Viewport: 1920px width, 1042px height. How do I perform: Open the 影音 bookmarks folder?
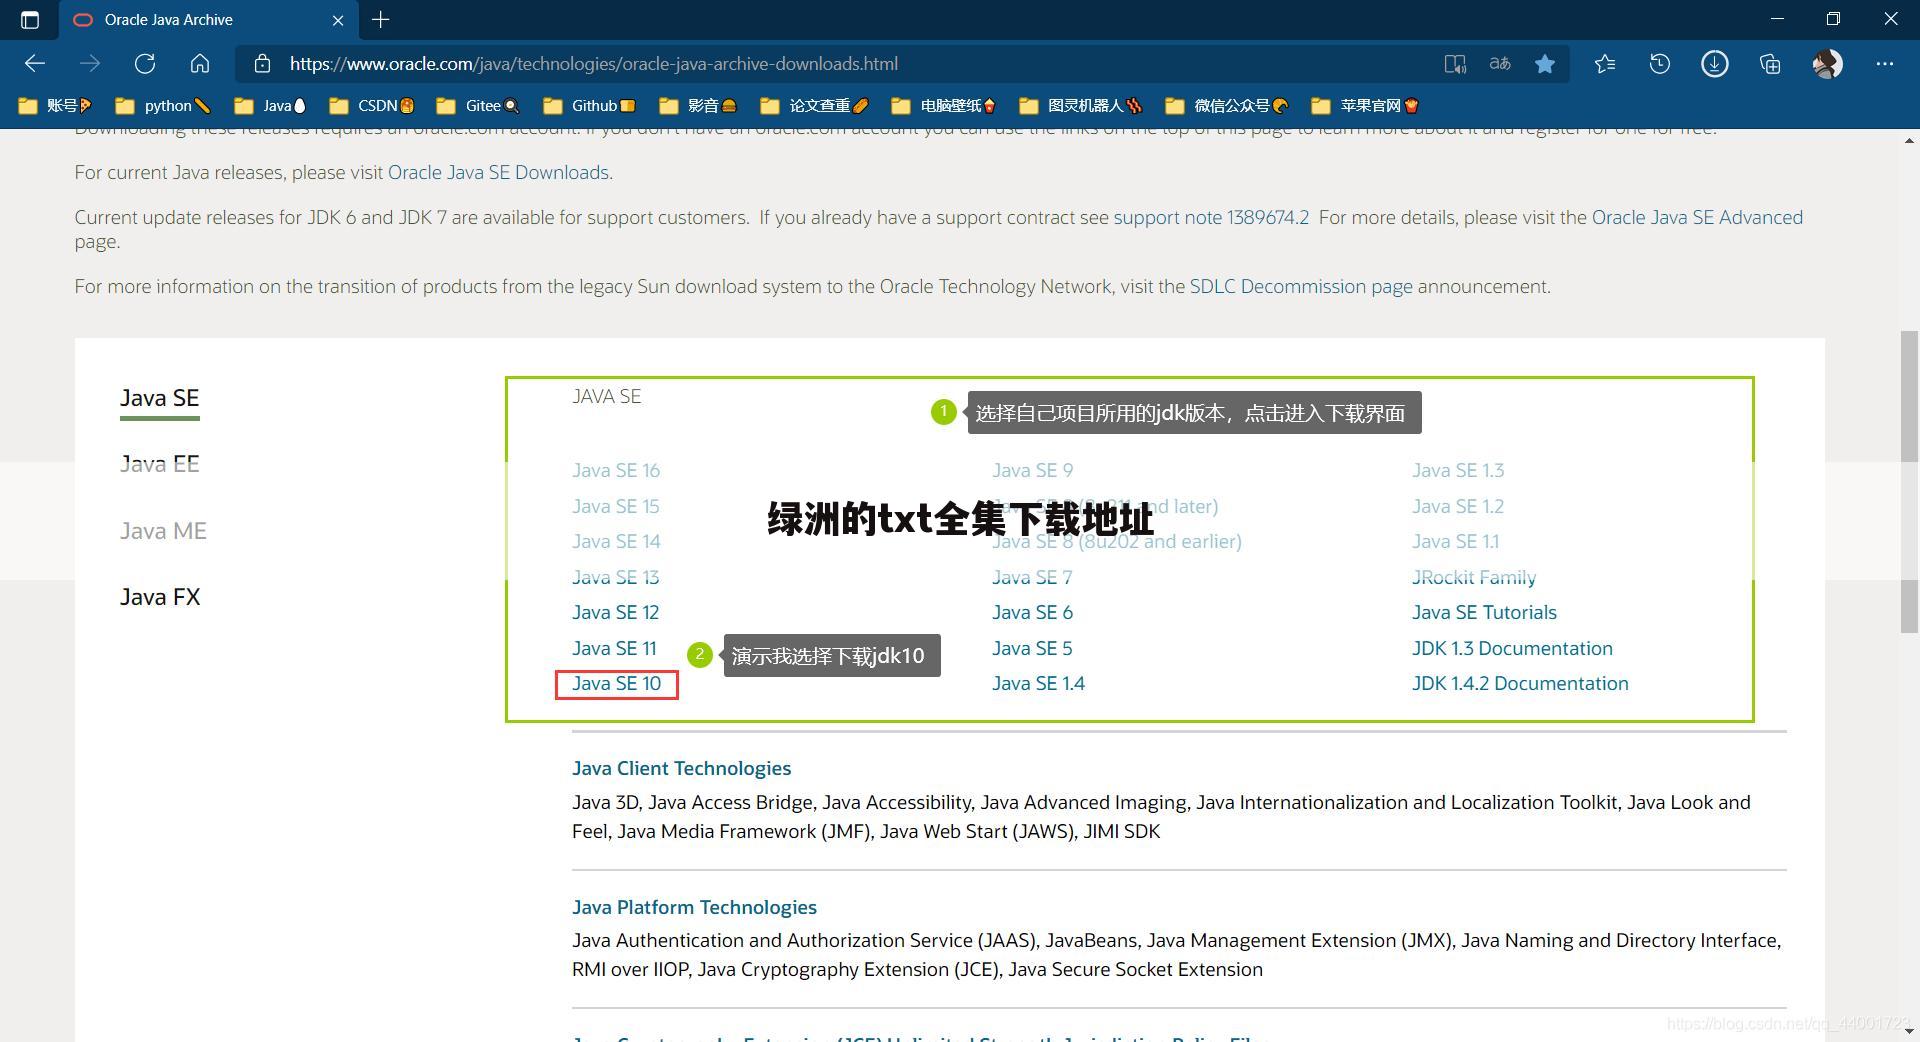click(x=698, y=106)
